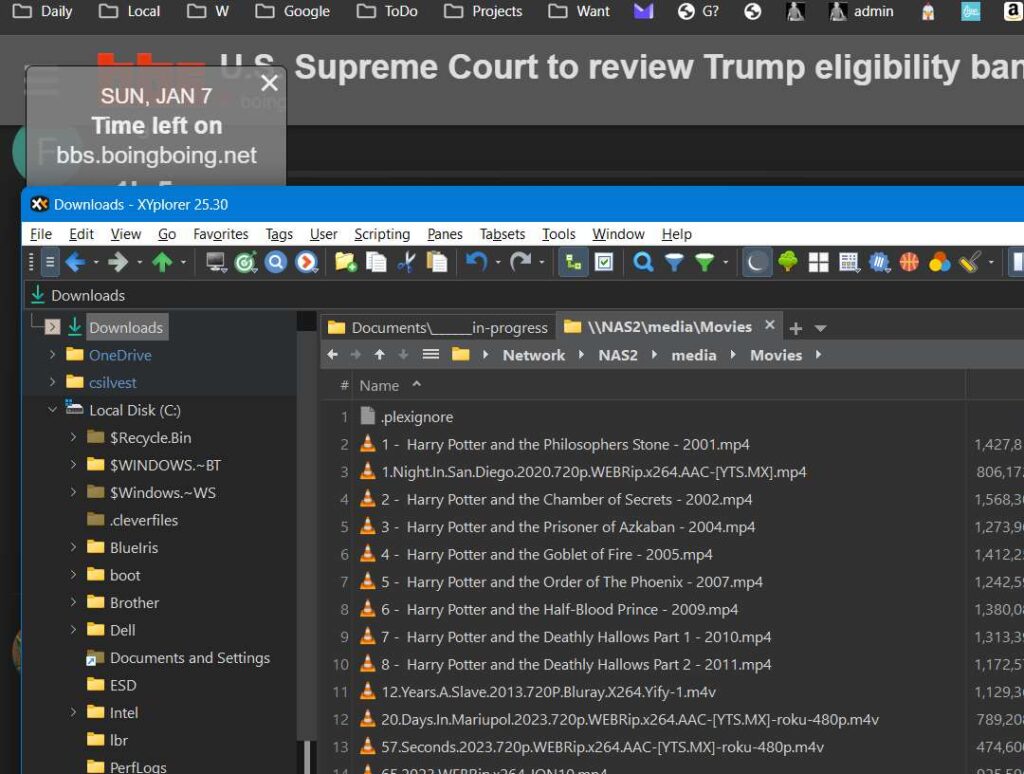
Task: Click the new tab plus button
Action: [x=796, y=328]
